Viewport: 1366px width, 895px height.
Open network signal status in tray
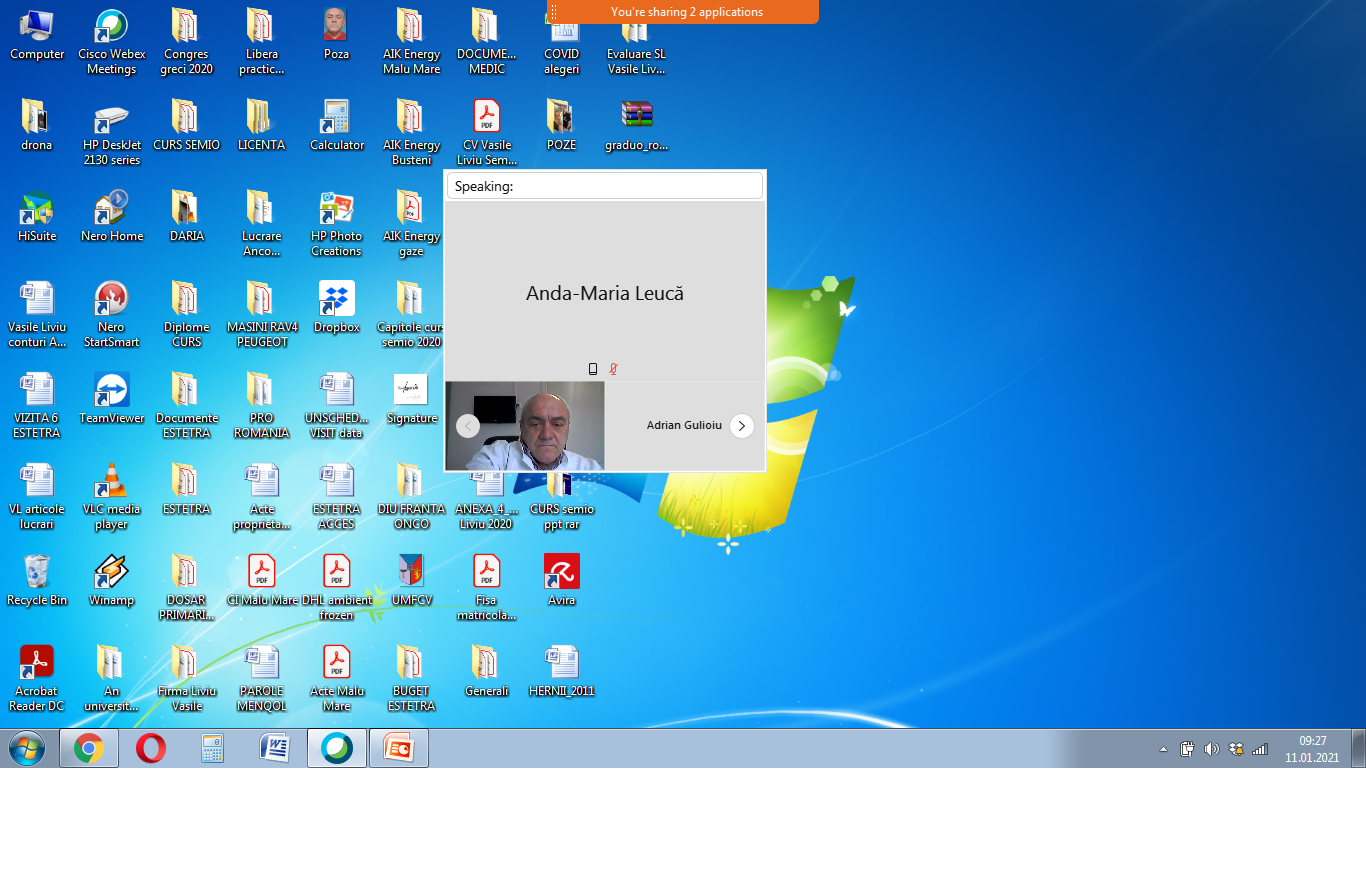click(x=1260, y=749)
